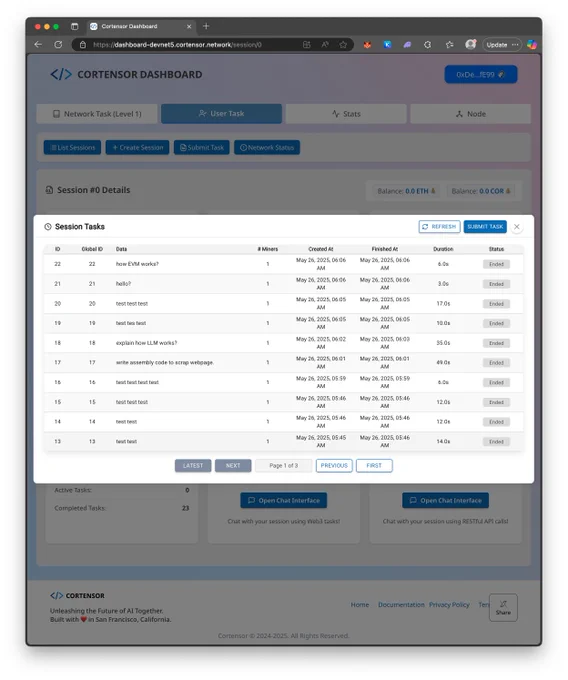Click the Page 1 of 3 indicator
Screen dimensions: 568x680
(284, 465)
